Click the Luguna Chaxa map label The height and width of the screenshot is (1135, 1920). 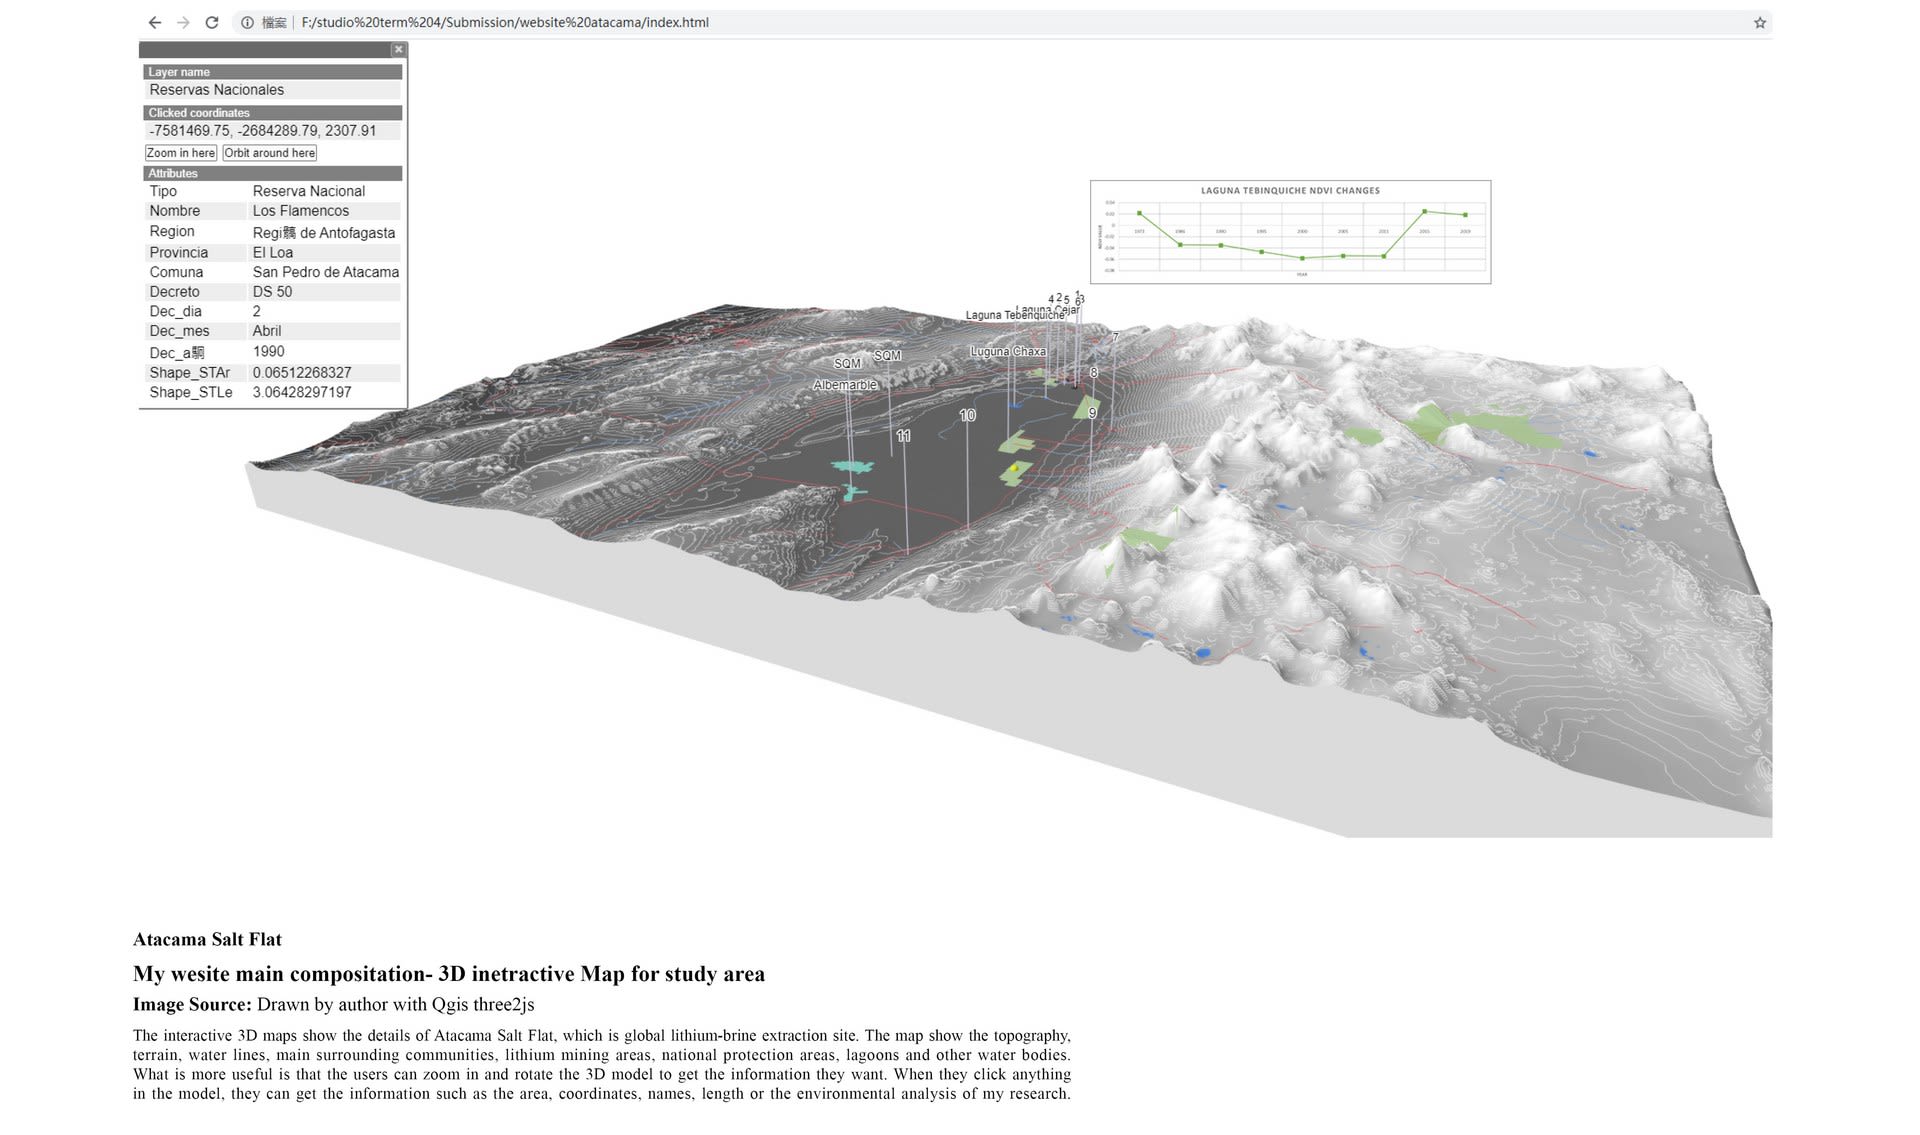[1008, 352]
